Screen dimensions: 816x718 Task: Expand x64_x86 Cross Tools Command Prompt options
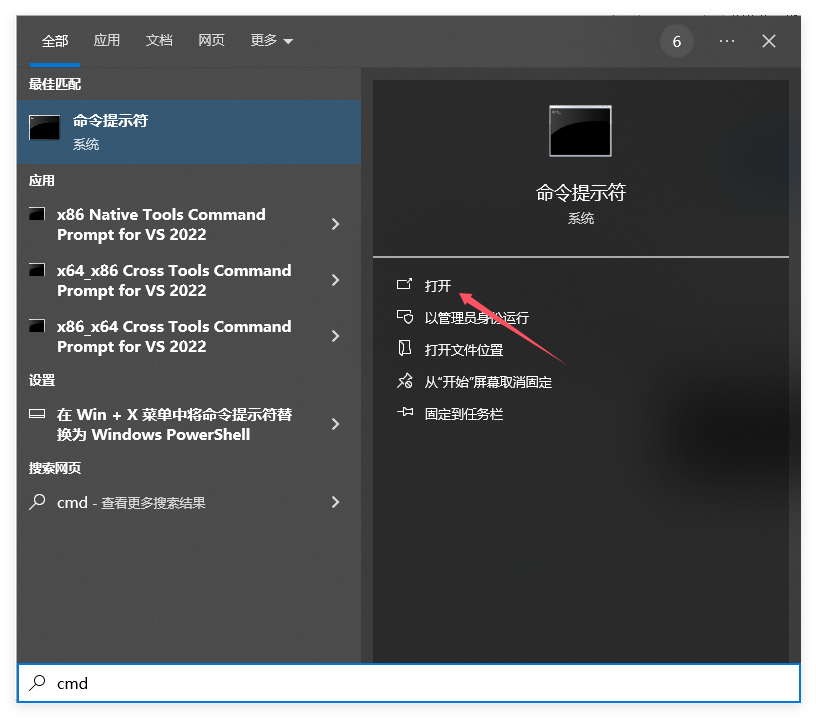point(335,280)
